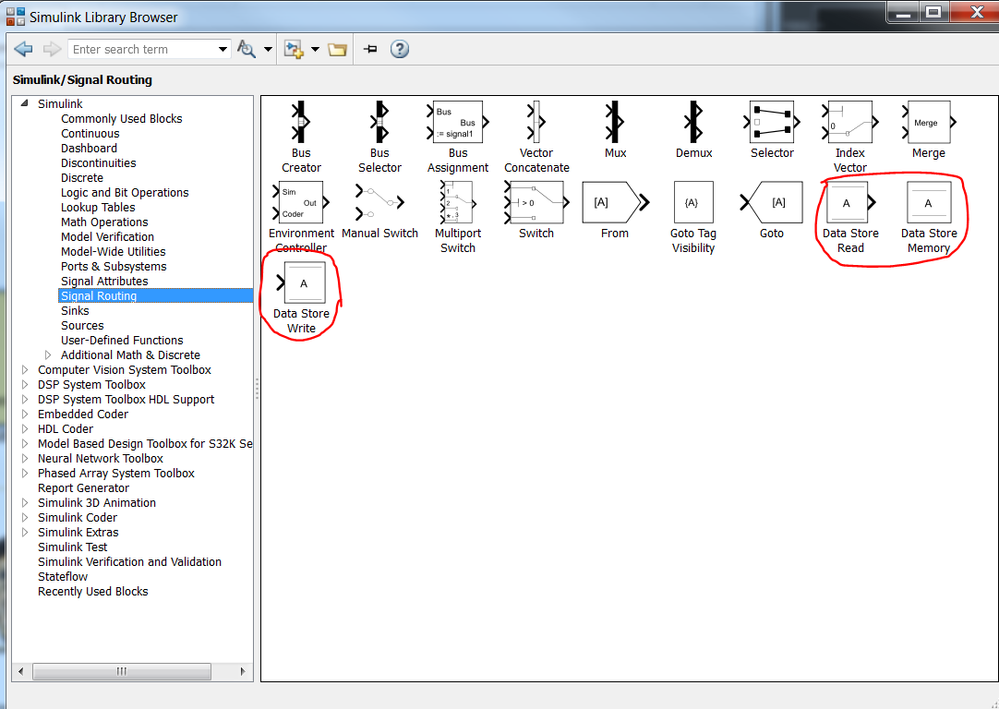999x709 pixels.
Task: Expand the DSP System Toolbox node
Action: coord(25,384)
